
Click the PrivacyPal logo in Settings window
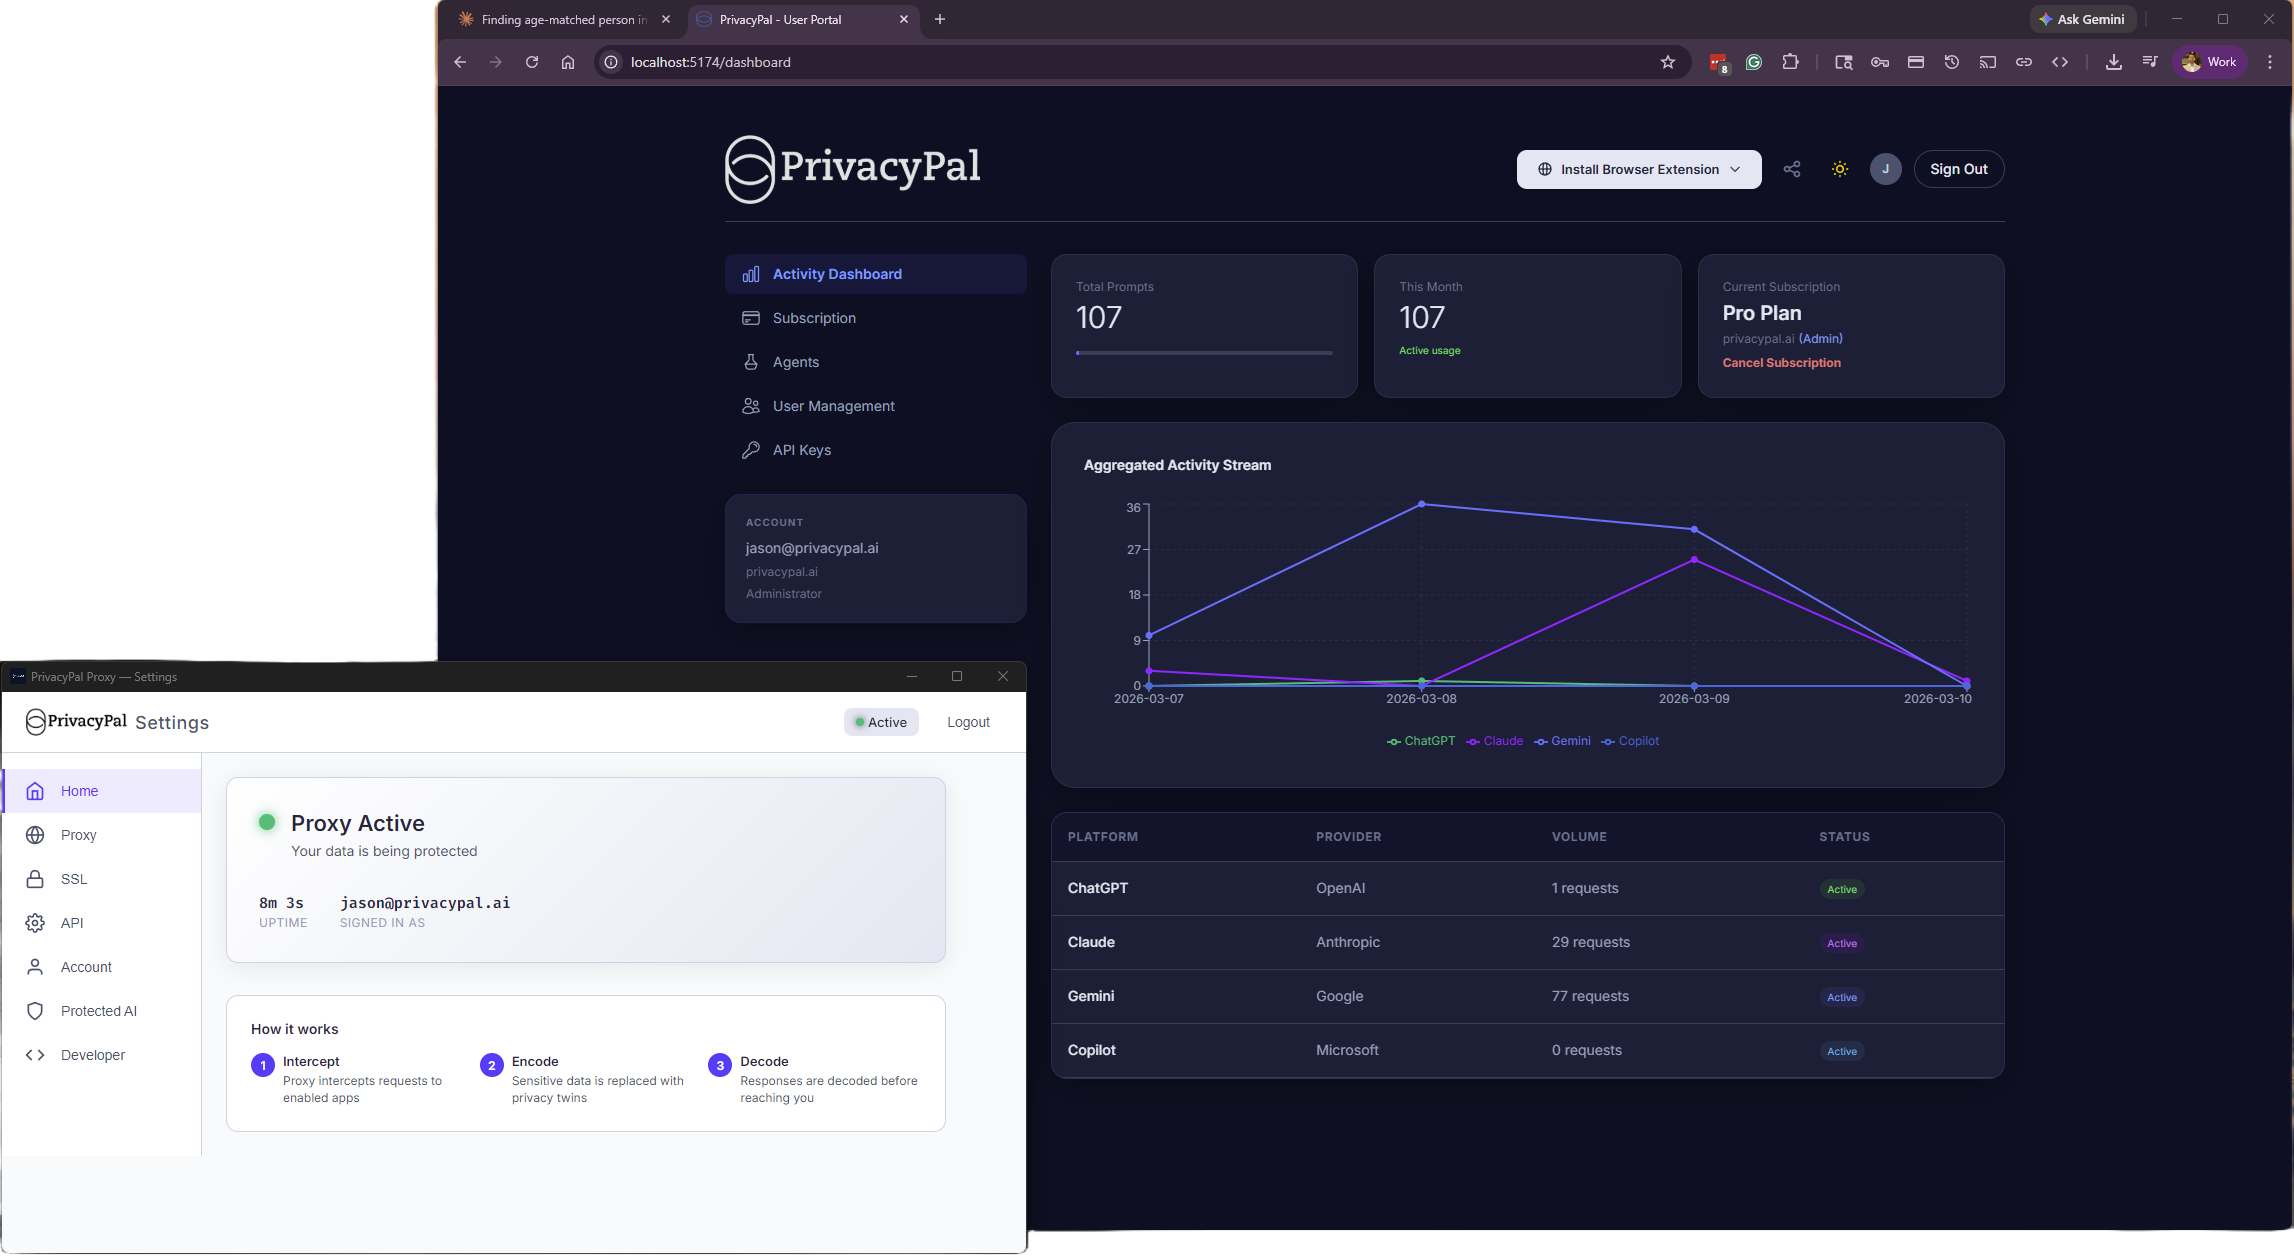[76, 721]
